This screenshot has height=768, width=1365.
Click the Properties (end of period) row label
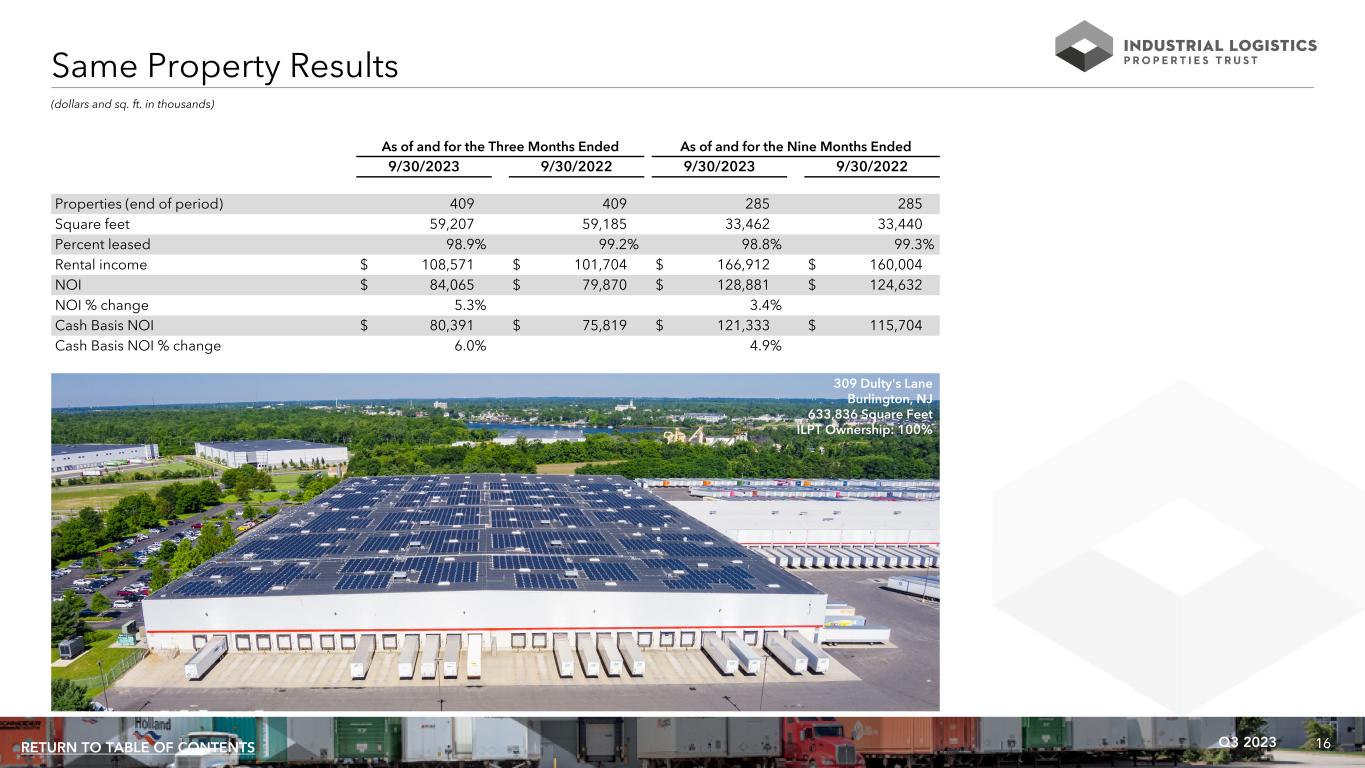[139, 204]
